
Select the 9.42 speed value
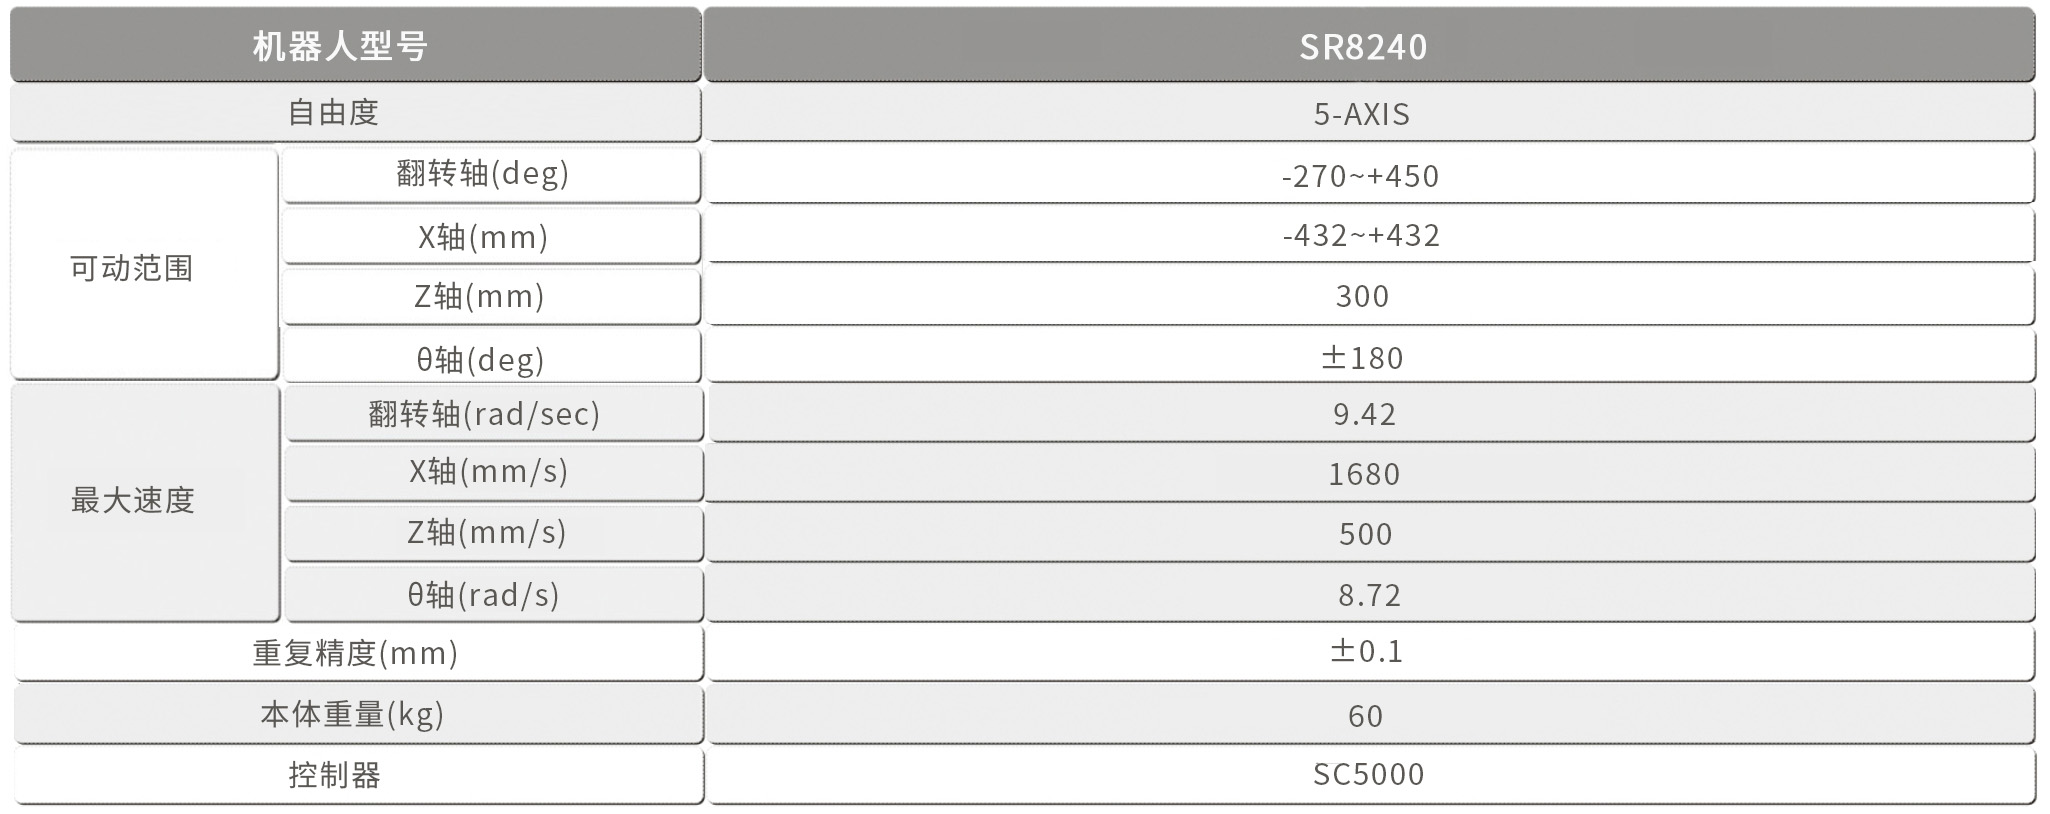[x=1364, y=414]
